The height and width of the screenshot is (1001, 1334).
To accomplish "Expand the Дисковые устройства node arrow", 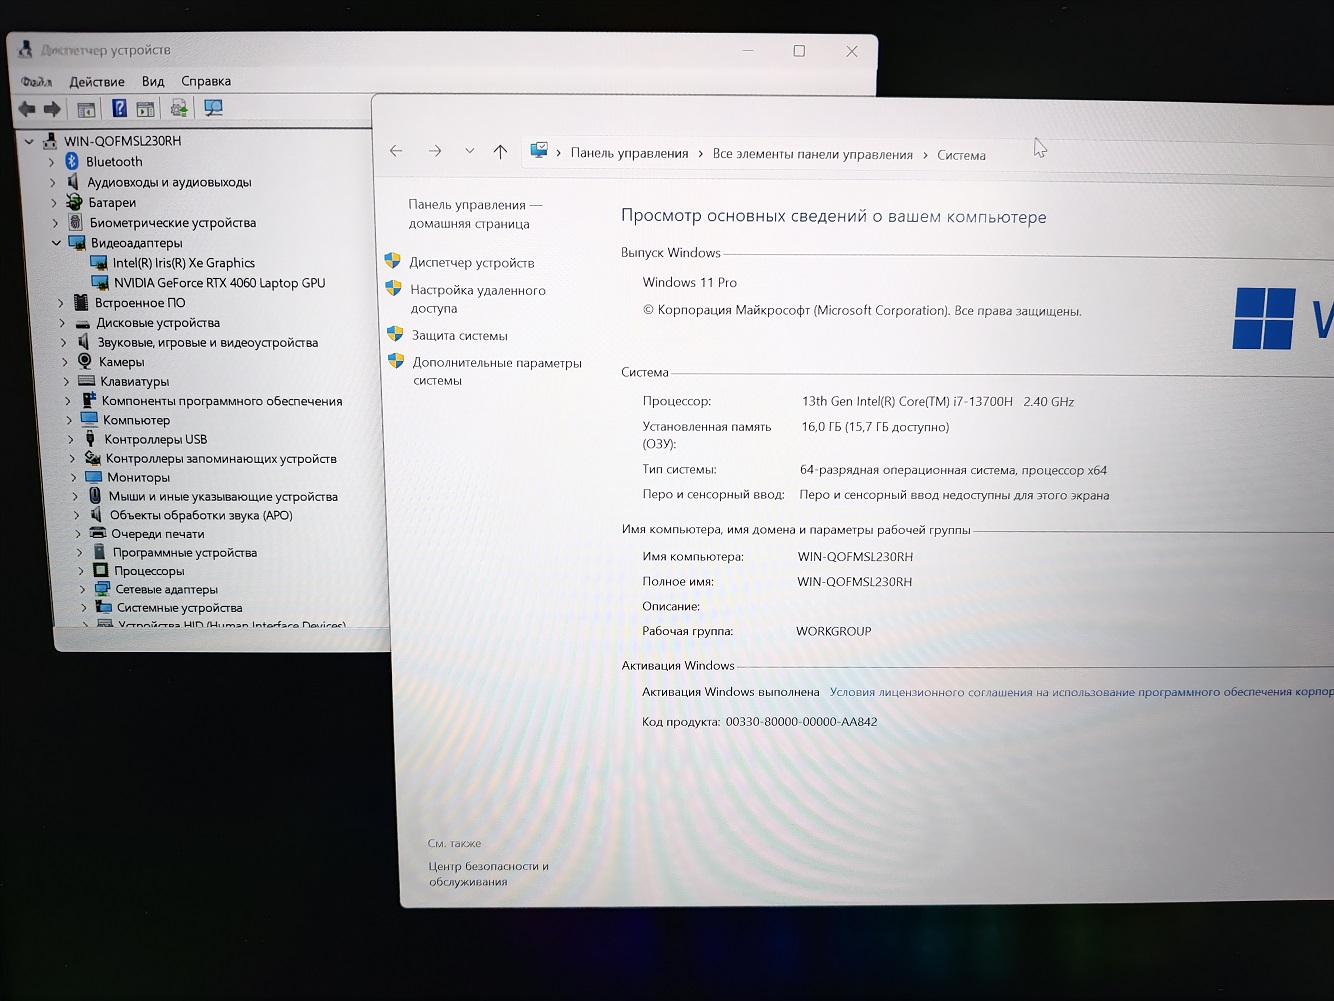I will coord(62,322).
